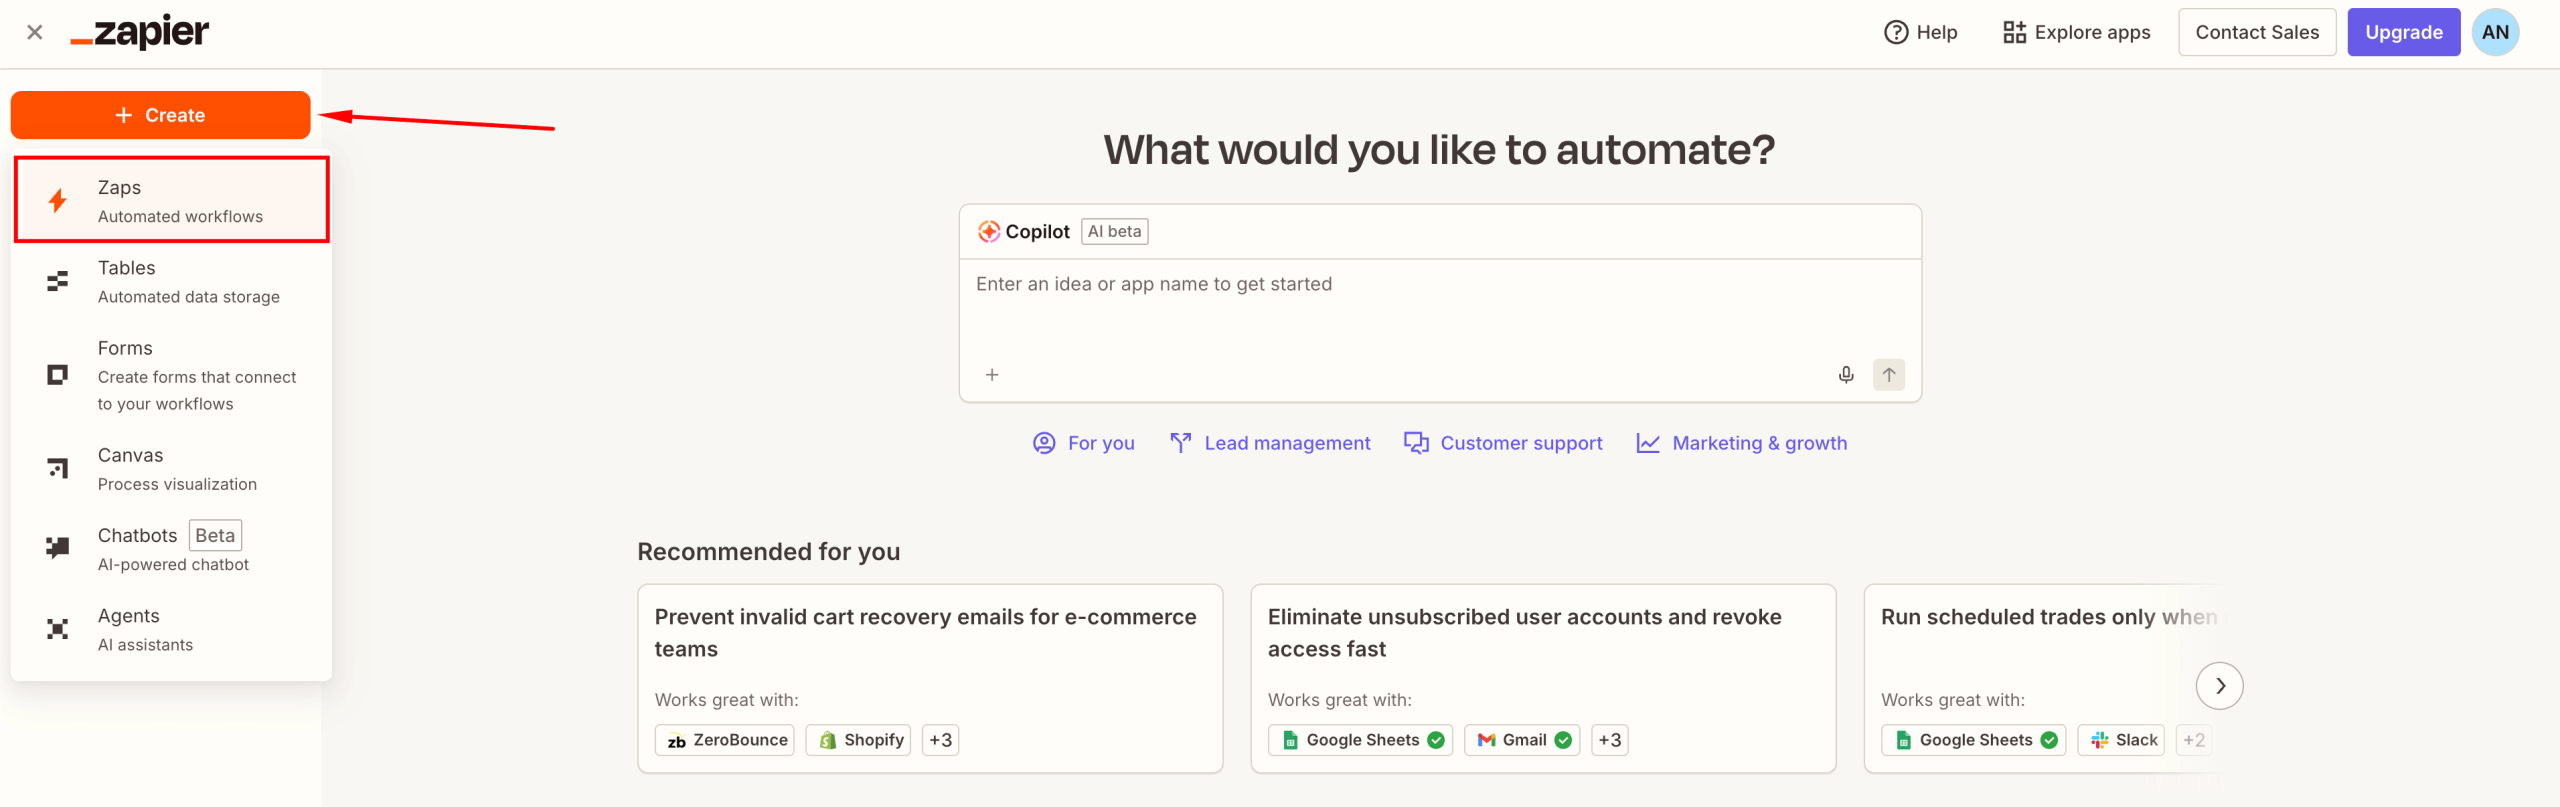Click the Zaps lightning bolt icon
The height and width of the screenshot is (807, 2560).
[x=58, y=201]
